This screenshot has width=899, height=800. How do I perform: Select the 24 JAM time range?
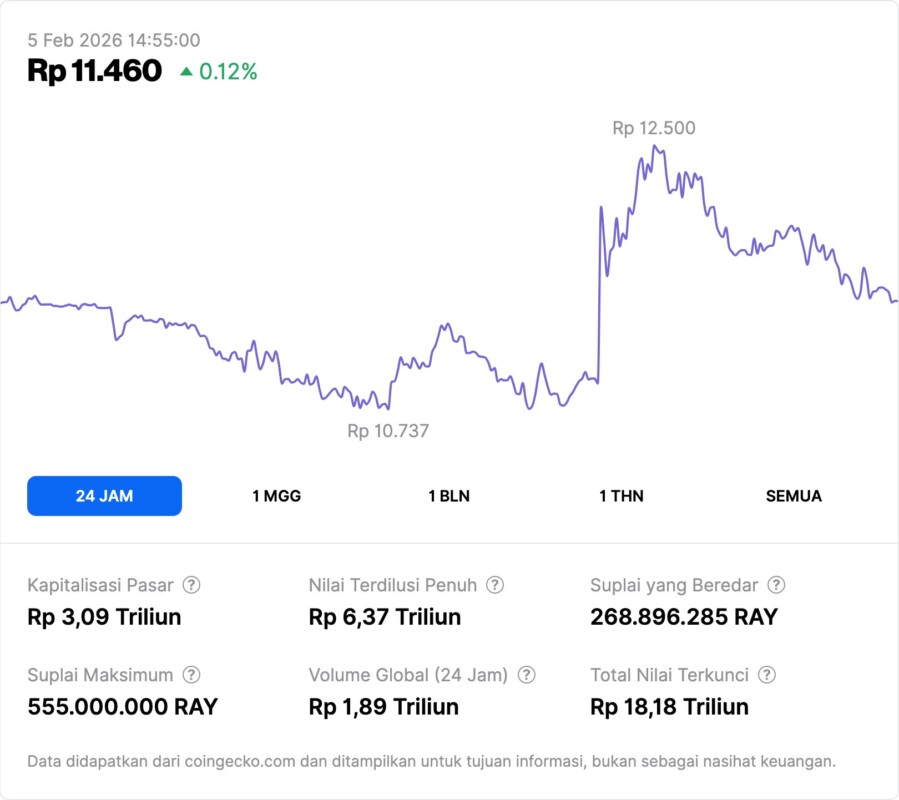pyautogui.click(x=104, y=496)
